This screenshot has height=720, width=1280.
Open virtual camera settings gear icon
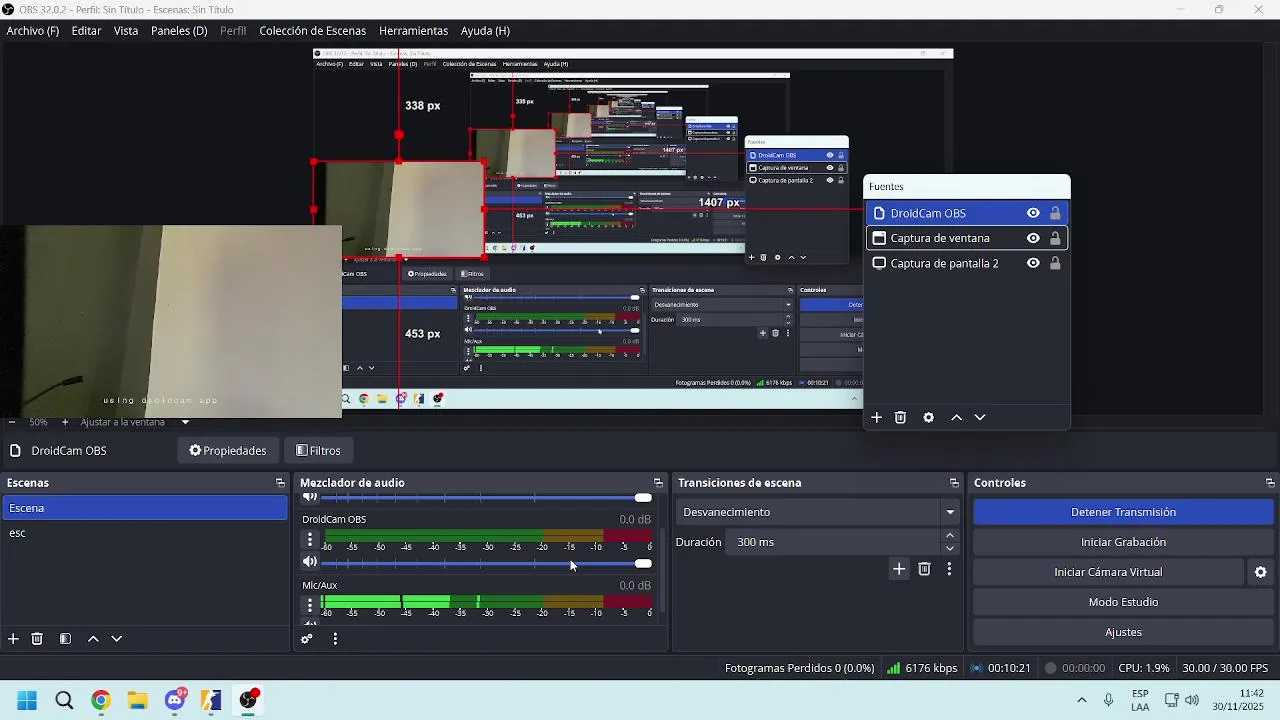[x=1261, y=572]
